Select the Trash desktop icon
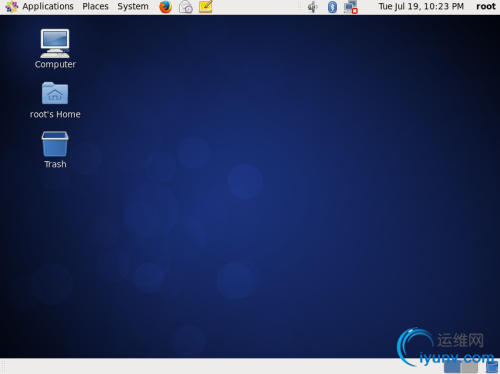Viewport: 500px width, 374px height. pyautogui.click(x=55, y=150)
